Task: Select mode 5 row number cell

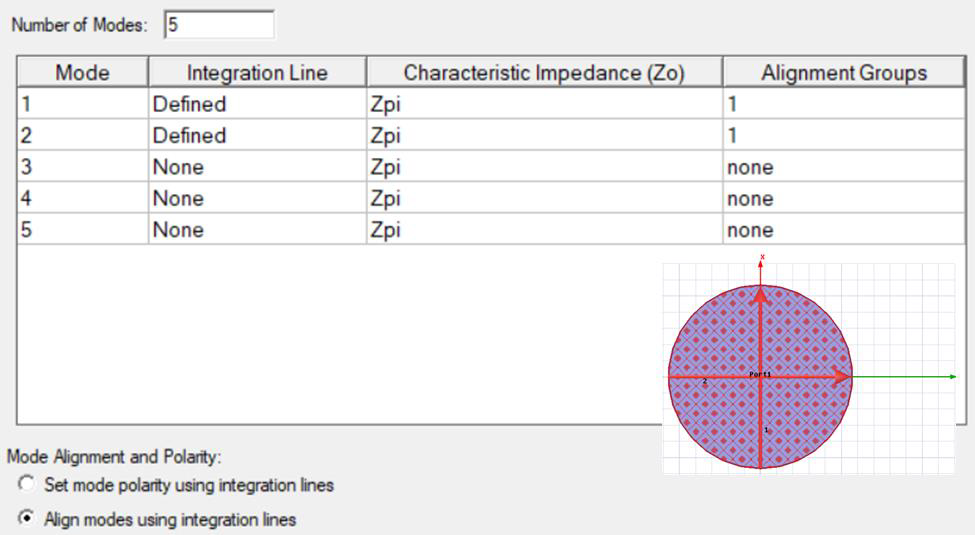Action: 82,230
